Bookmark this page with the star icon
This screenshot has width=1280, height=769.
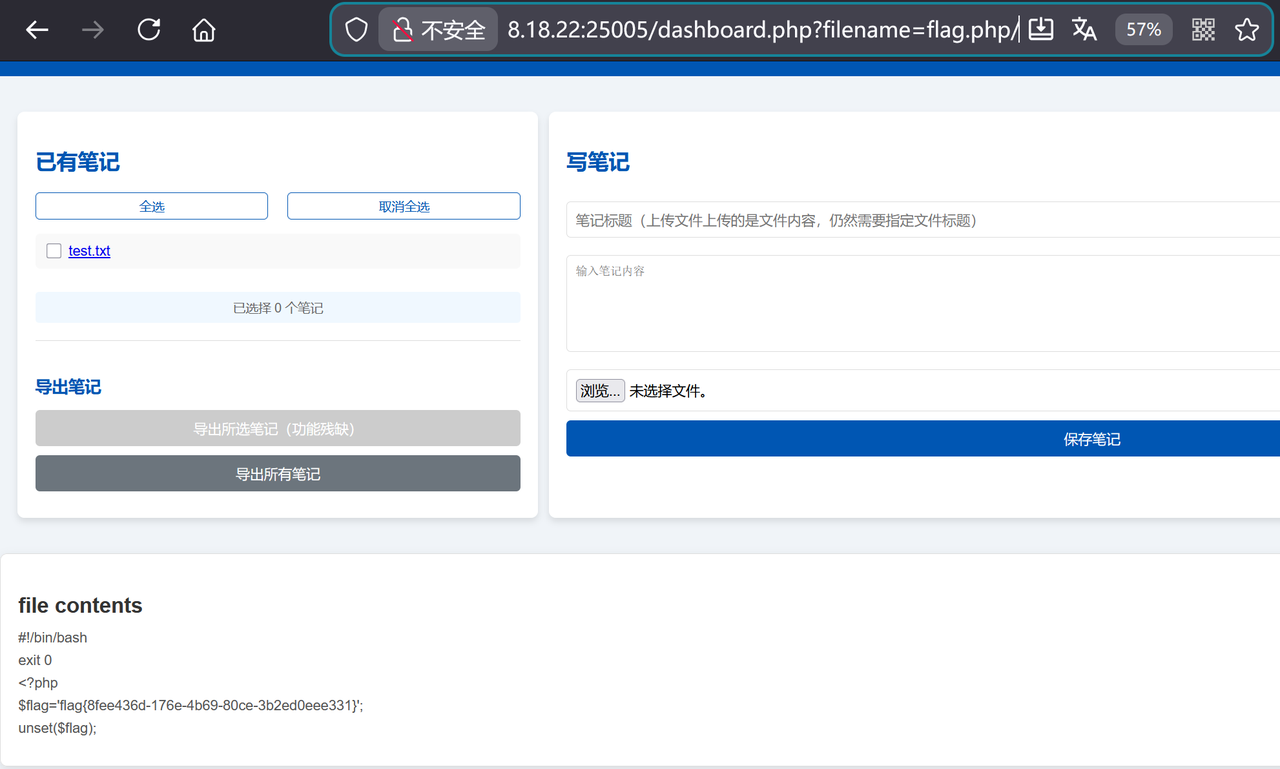pyautogui.click(x=1246, y=30)
